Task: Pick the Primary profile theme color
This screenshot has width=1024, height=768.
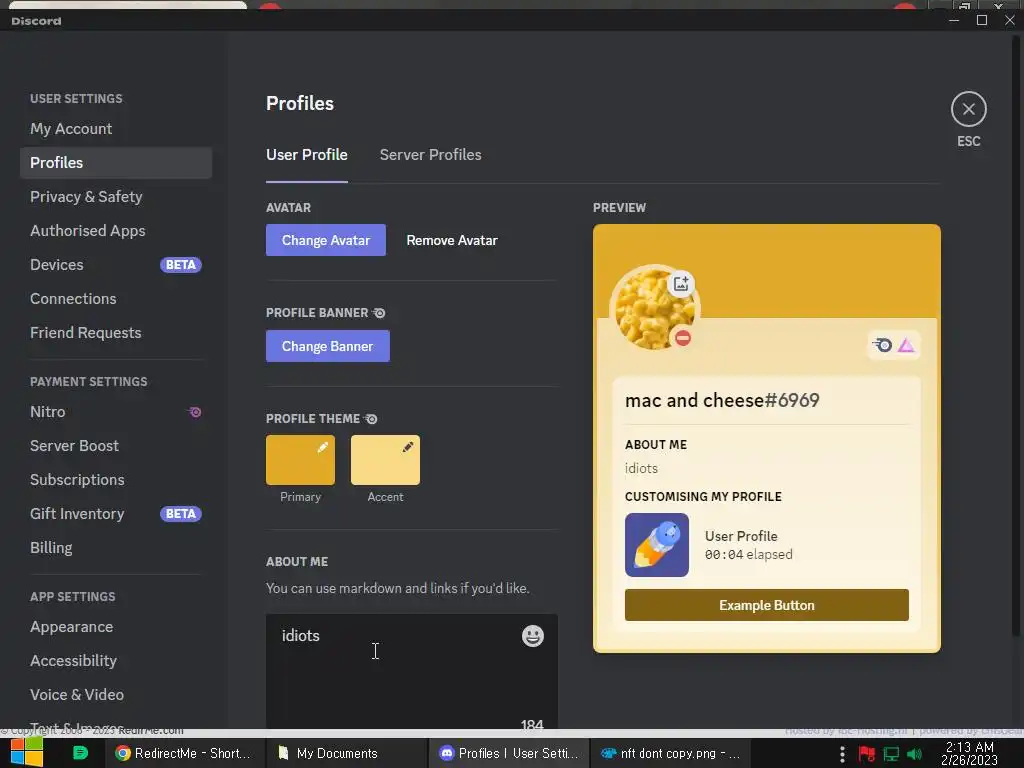Action: pos(300,460)
